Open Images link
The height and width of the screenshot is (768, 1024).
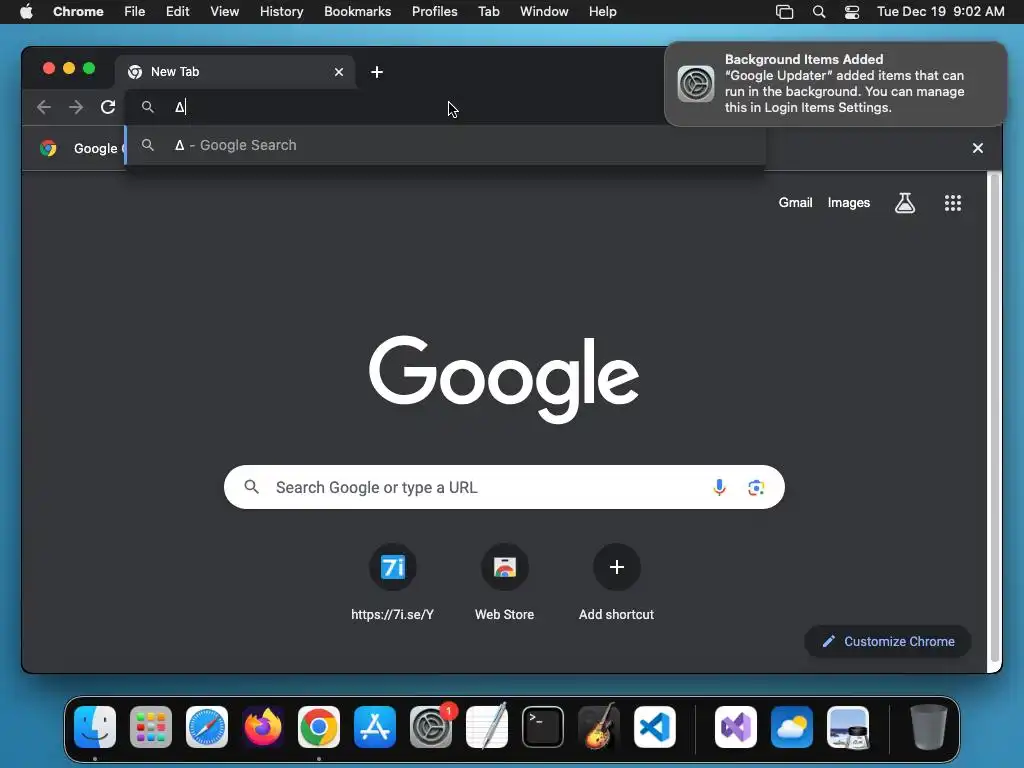[848, 202]
